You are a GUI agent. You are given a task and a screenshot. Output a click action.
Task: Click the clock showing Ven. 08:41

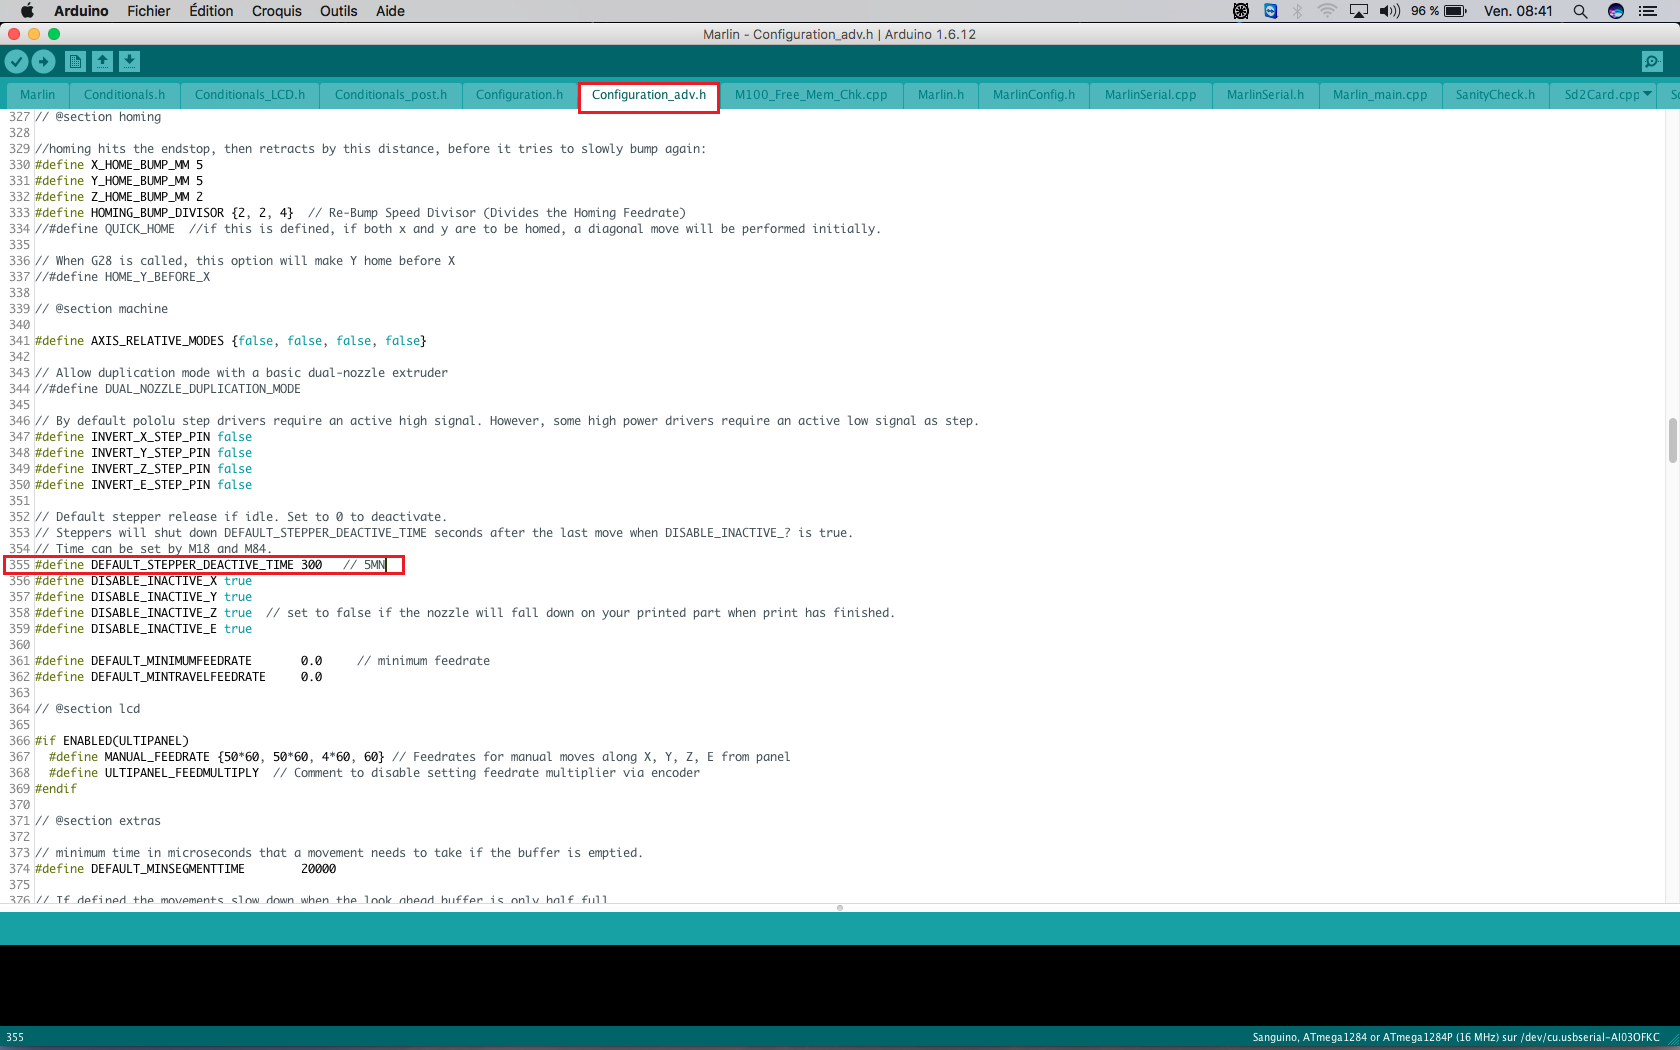1518,11
